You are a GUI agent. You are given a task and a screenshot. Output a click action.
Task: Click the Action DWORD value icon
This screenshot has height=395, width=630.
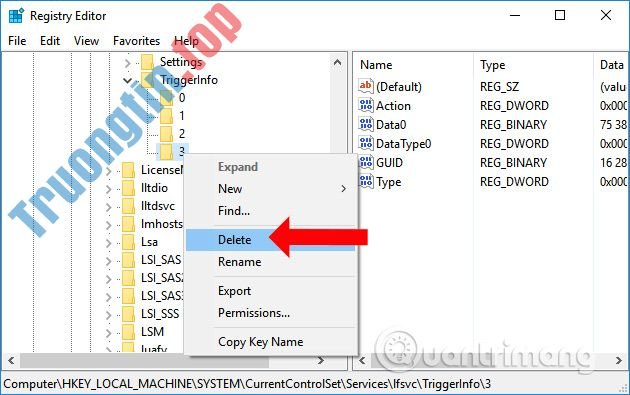coord(366,105)
